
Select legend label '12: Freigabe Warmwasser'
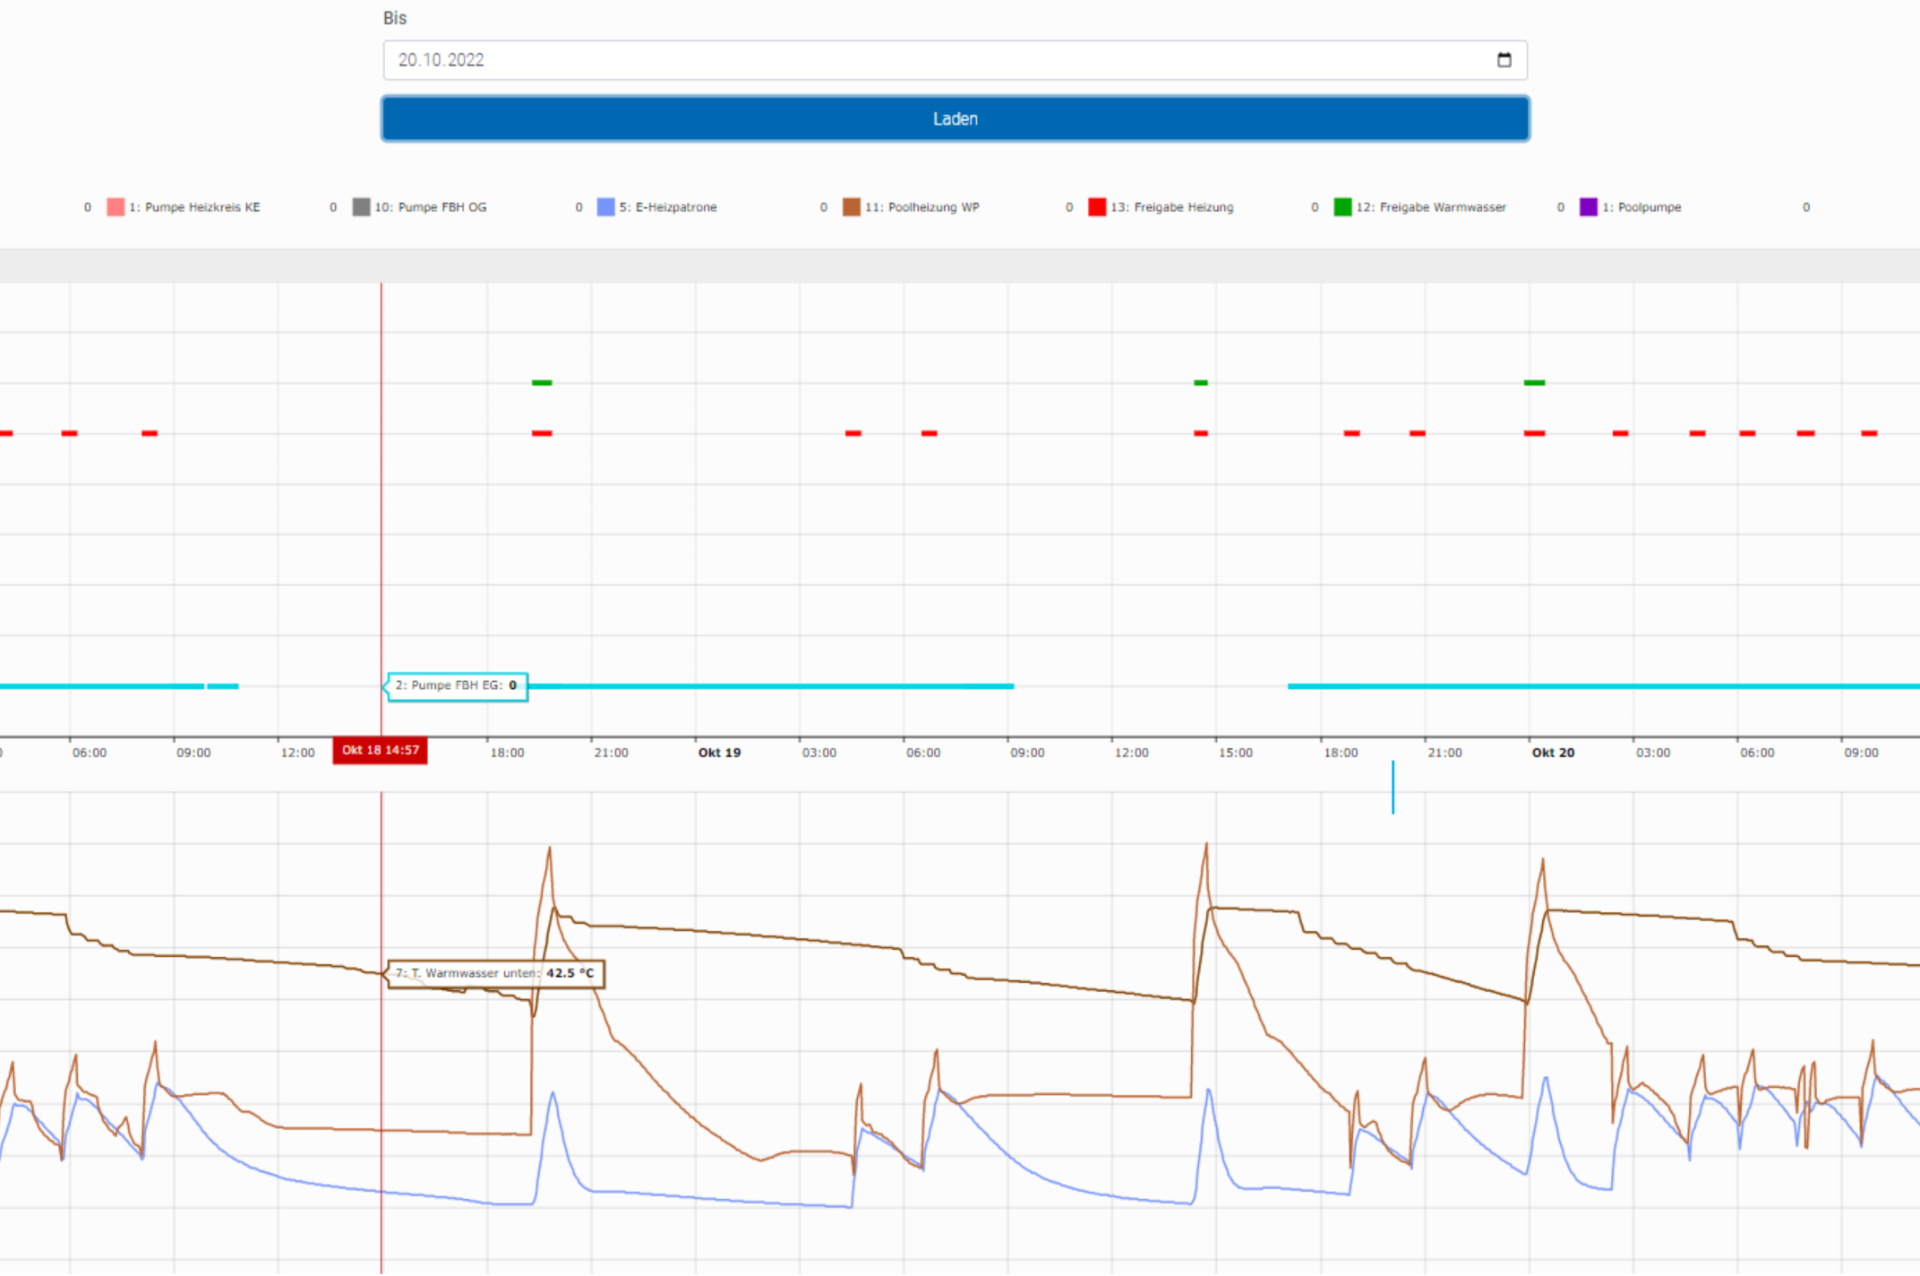tap(1431, 207)
